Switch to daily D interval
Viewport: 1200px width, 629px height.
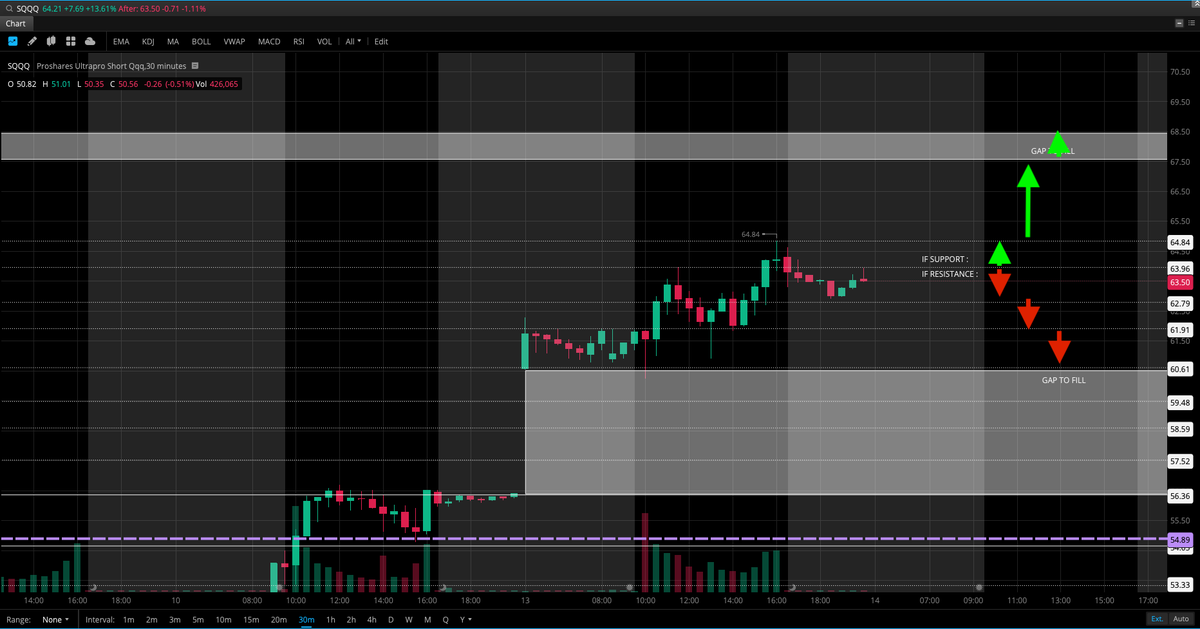(x=391, y=620)
